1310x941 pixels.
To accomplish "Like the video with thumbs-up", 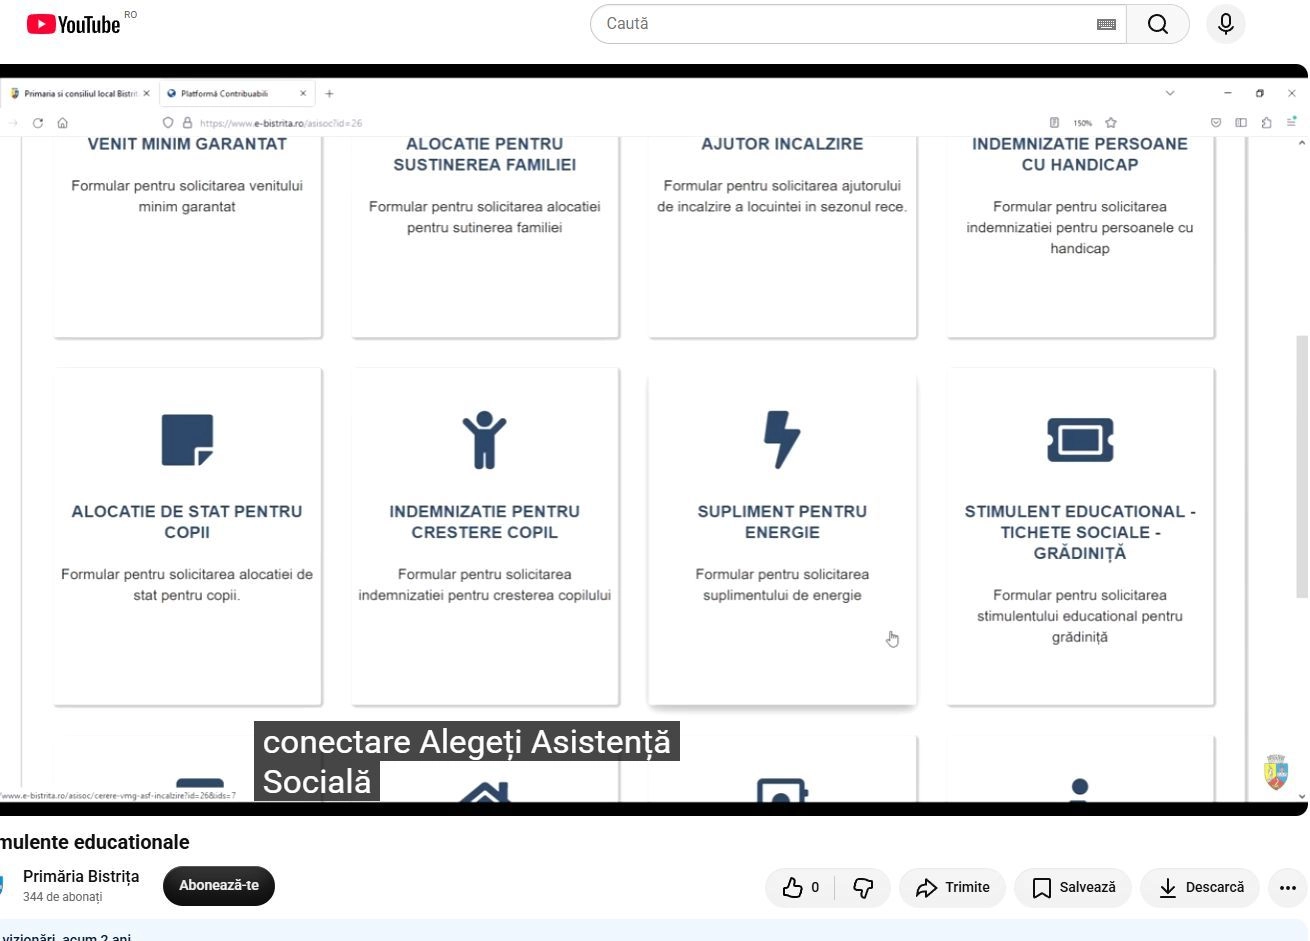I will coord(800,887).
